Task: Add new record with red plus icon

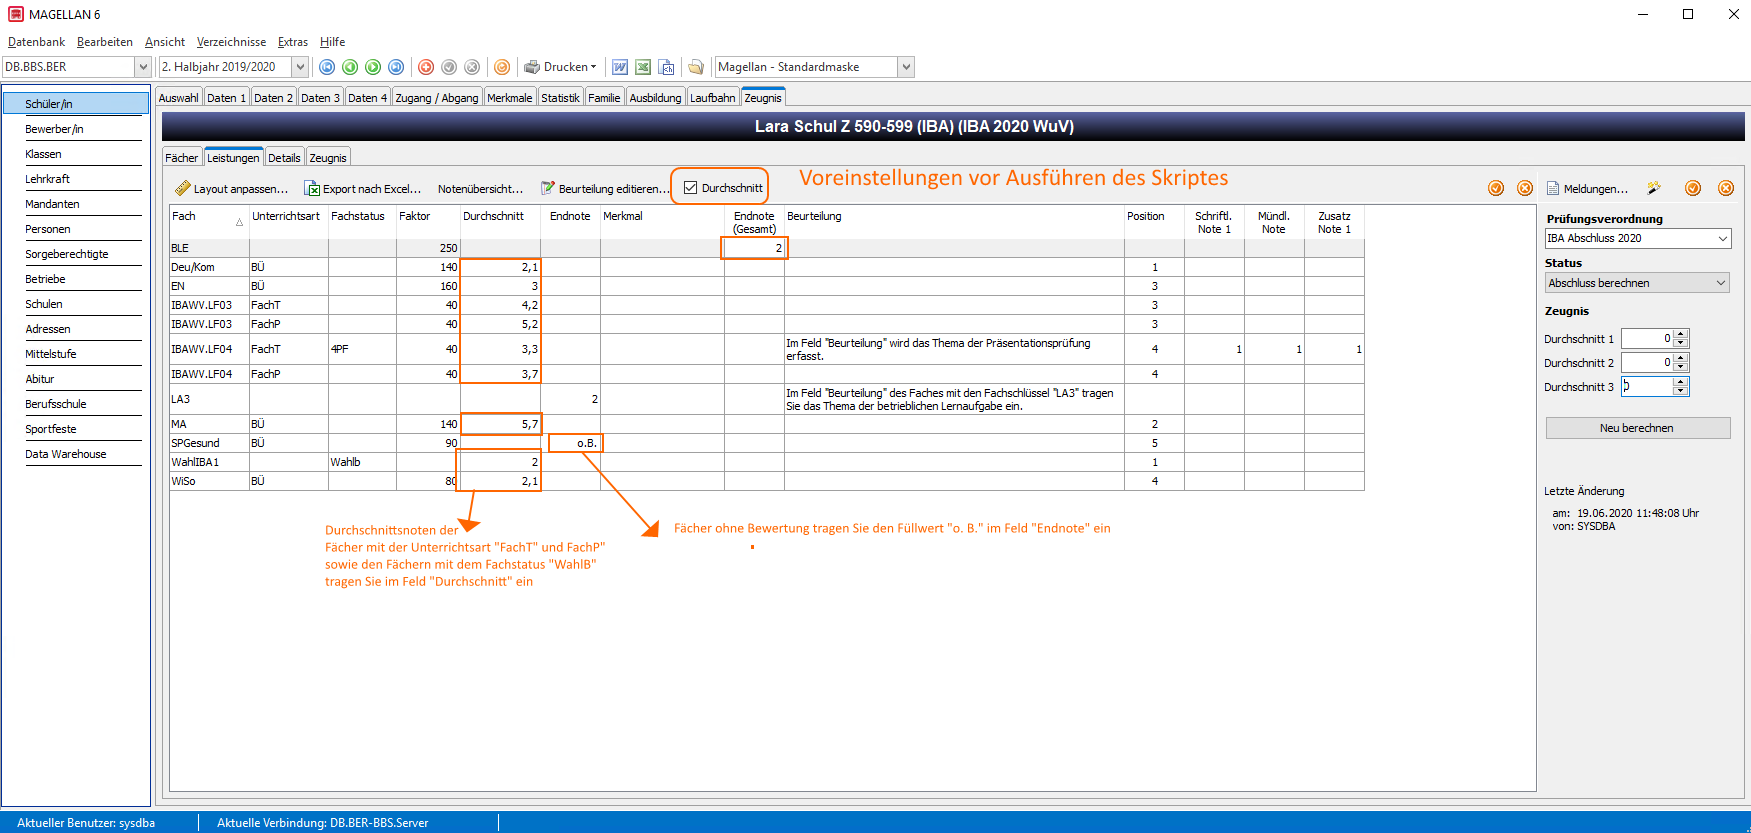Action: click(426, 67)
